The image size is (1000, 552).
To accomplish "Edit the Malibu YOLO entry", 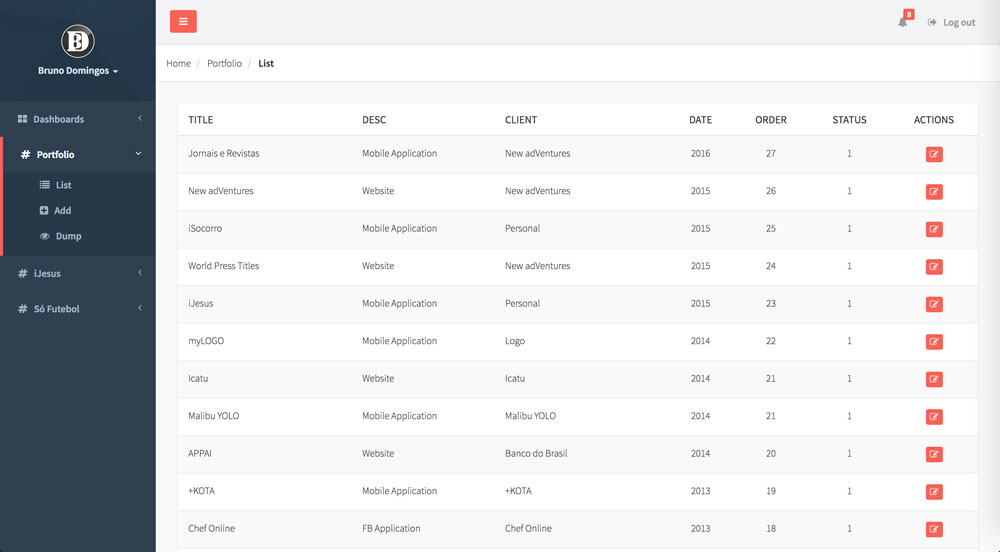I will click(x=934, y=417).
